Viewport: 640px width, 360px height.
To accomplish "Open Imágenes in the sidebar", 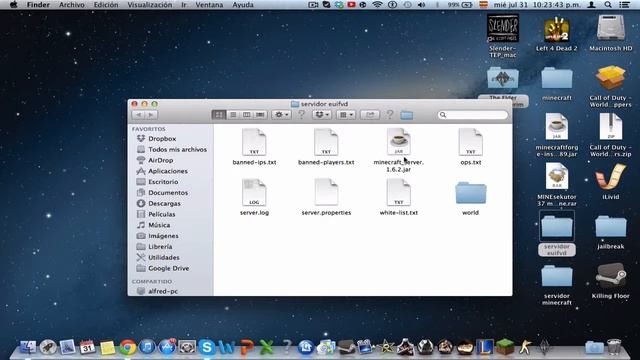I will click(163, 236).
